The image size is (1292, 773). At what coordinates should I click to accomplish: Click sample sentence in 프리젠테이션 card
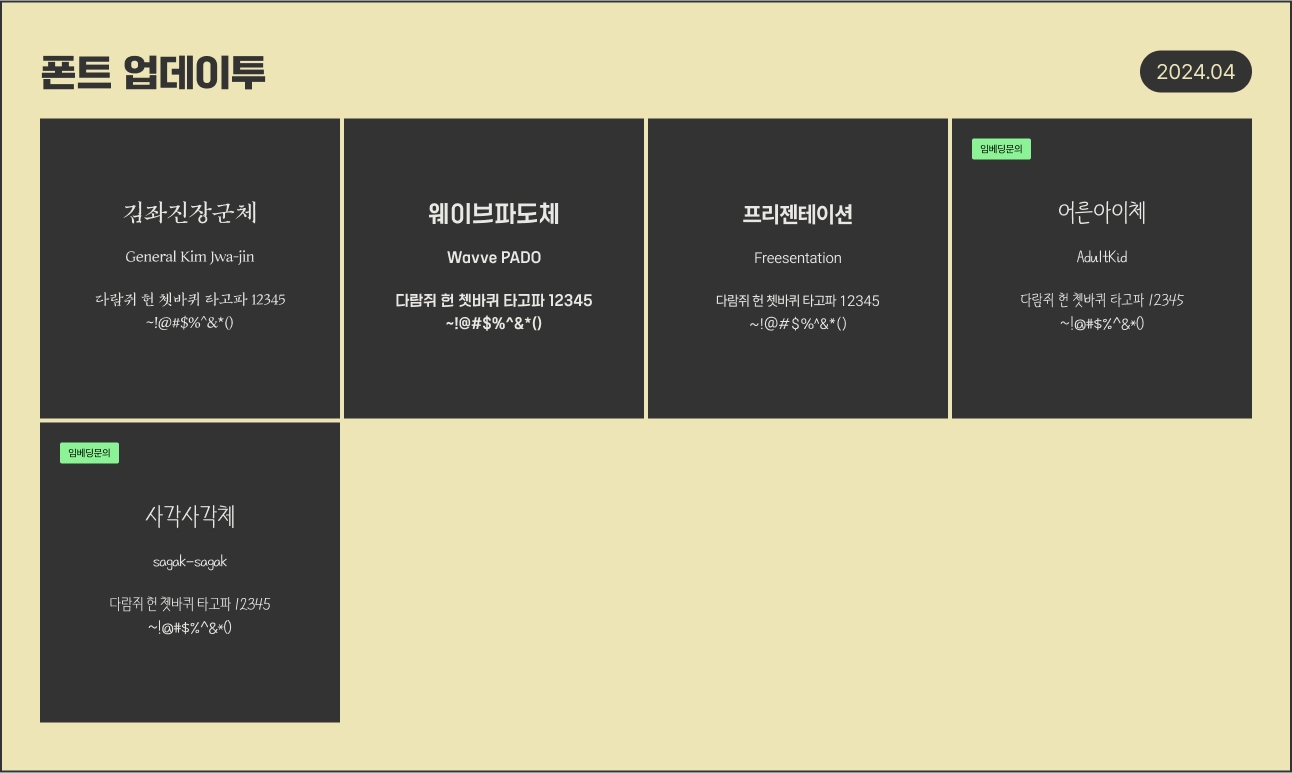[x=798, y=301]
